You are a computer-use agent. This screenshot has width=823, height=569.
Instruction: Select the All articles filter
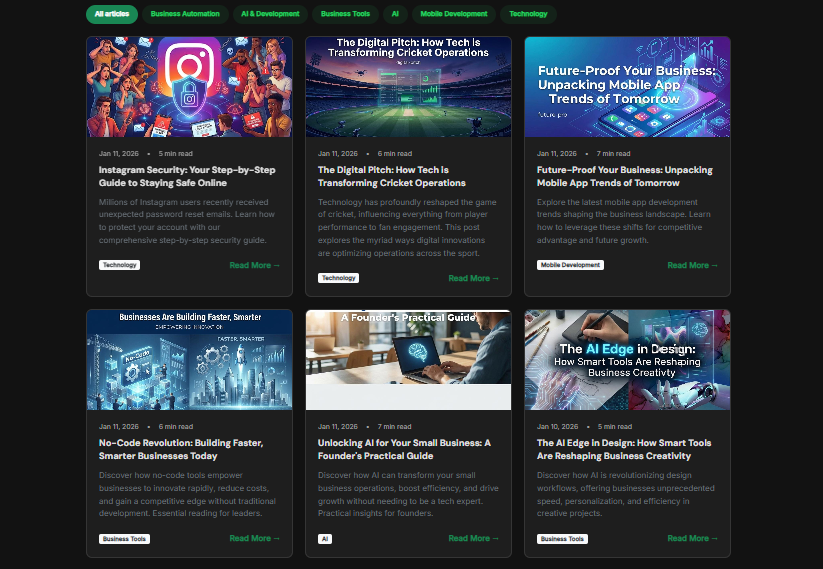[x=112, y=14]
